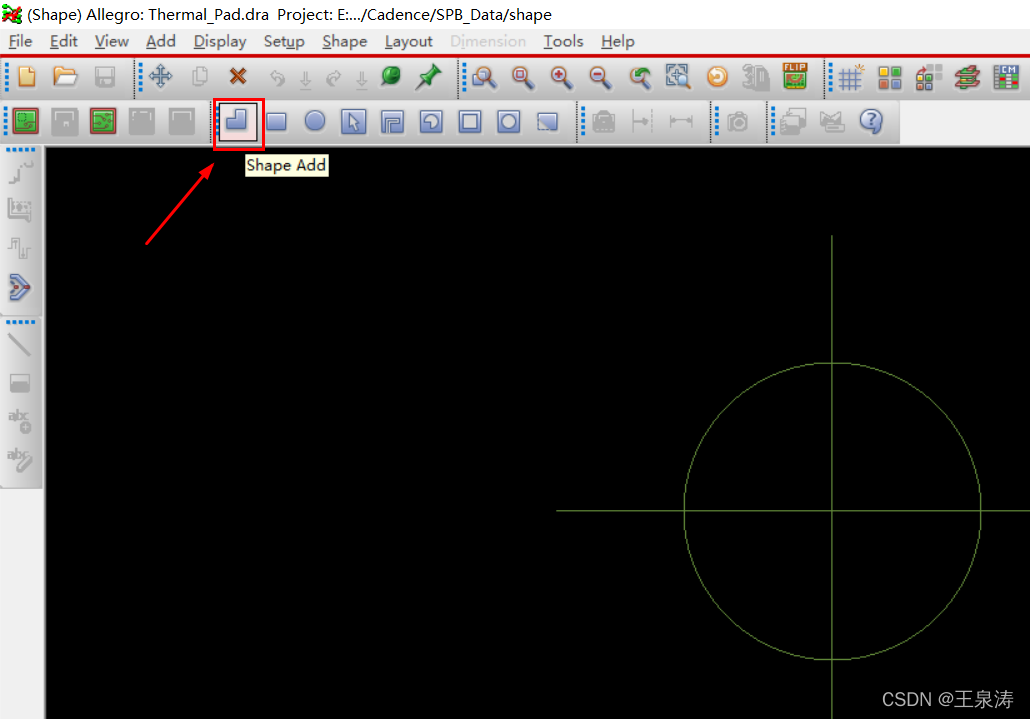This screenshot has width=1030, height=719.
Task: Open the File menu
Action: 20,41
